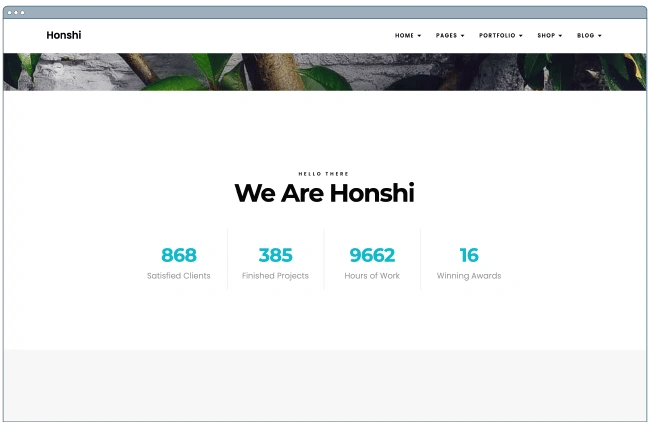Select the Satisfied Clients label
650x426 pixels.
coord(179,276)
